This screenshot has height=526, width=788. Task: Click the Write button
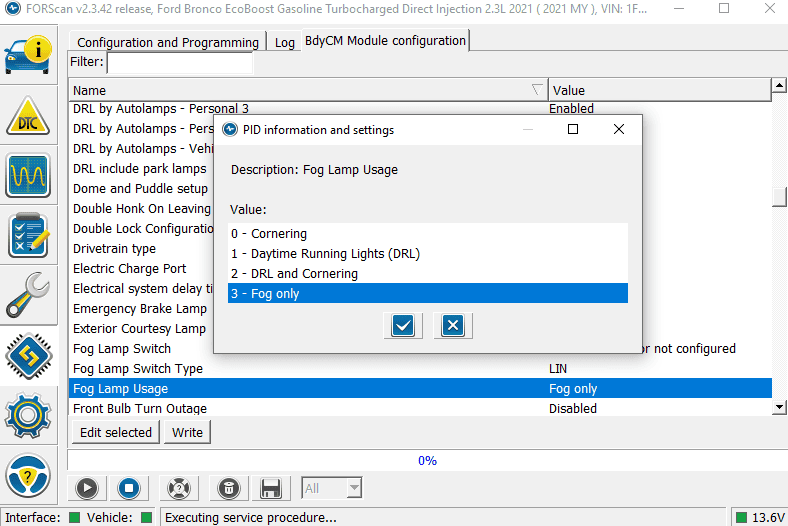pos(187,432)
